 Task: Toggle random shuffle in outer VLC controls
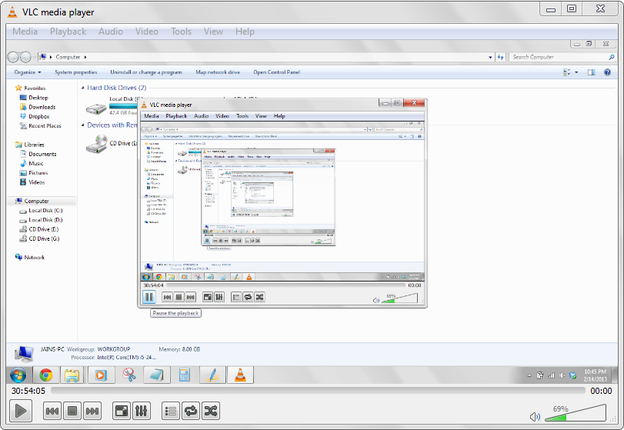click(211, 411)
